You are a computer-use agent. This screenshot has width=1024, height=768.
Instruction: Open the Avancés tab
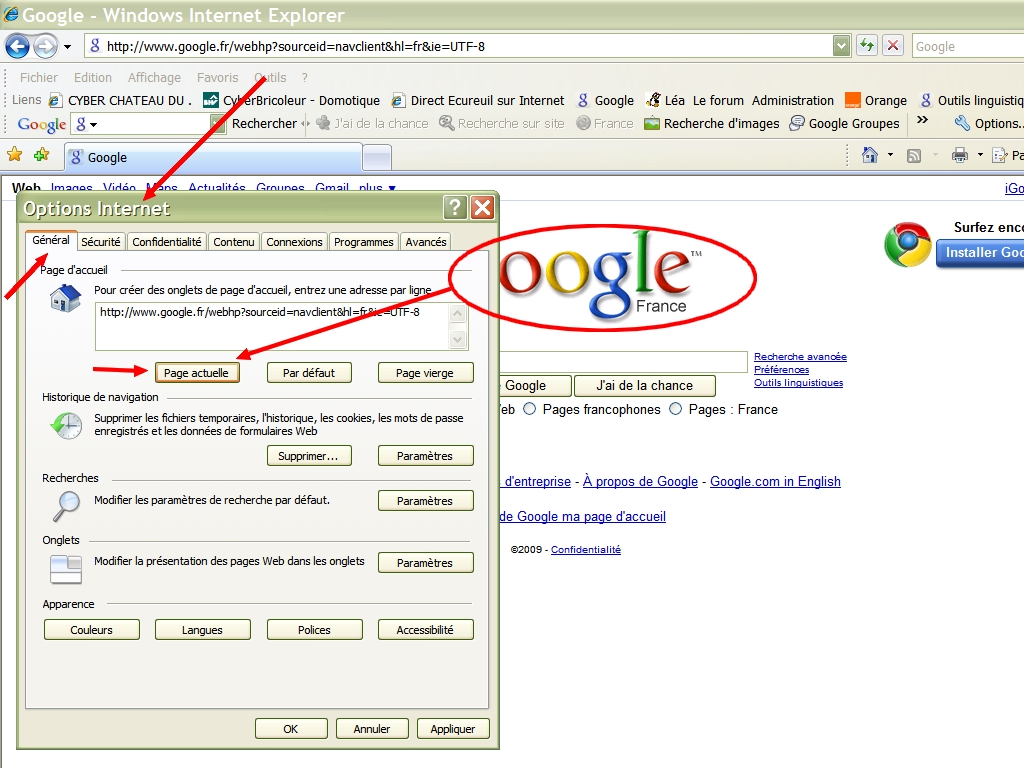click(x=426, y=242)
